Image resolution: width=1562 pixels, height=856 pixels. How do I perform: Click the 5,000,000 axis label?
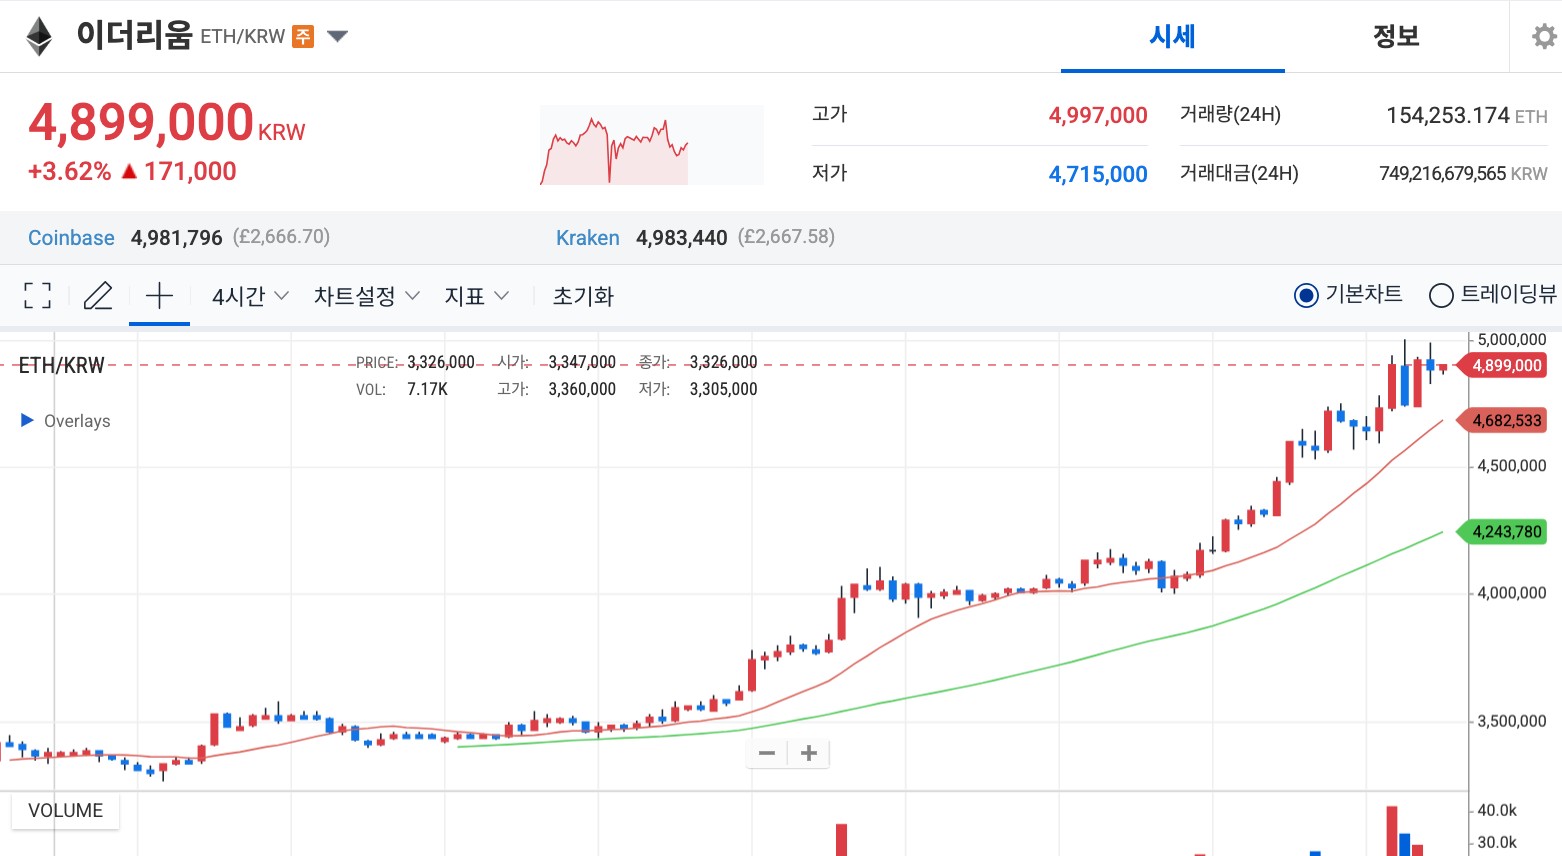point(1512,340)
